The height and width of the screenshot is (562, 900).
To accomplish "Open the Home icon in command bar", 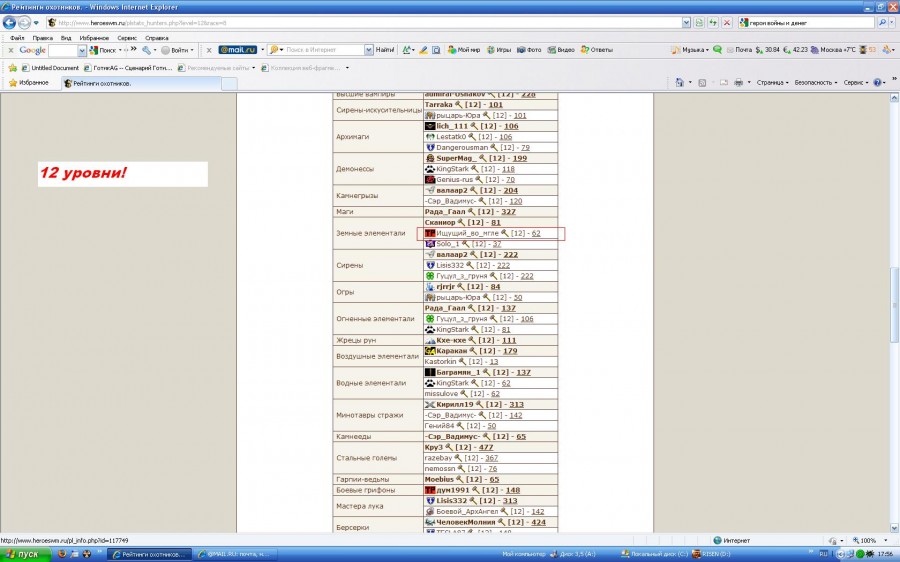I will click(680, 83).
